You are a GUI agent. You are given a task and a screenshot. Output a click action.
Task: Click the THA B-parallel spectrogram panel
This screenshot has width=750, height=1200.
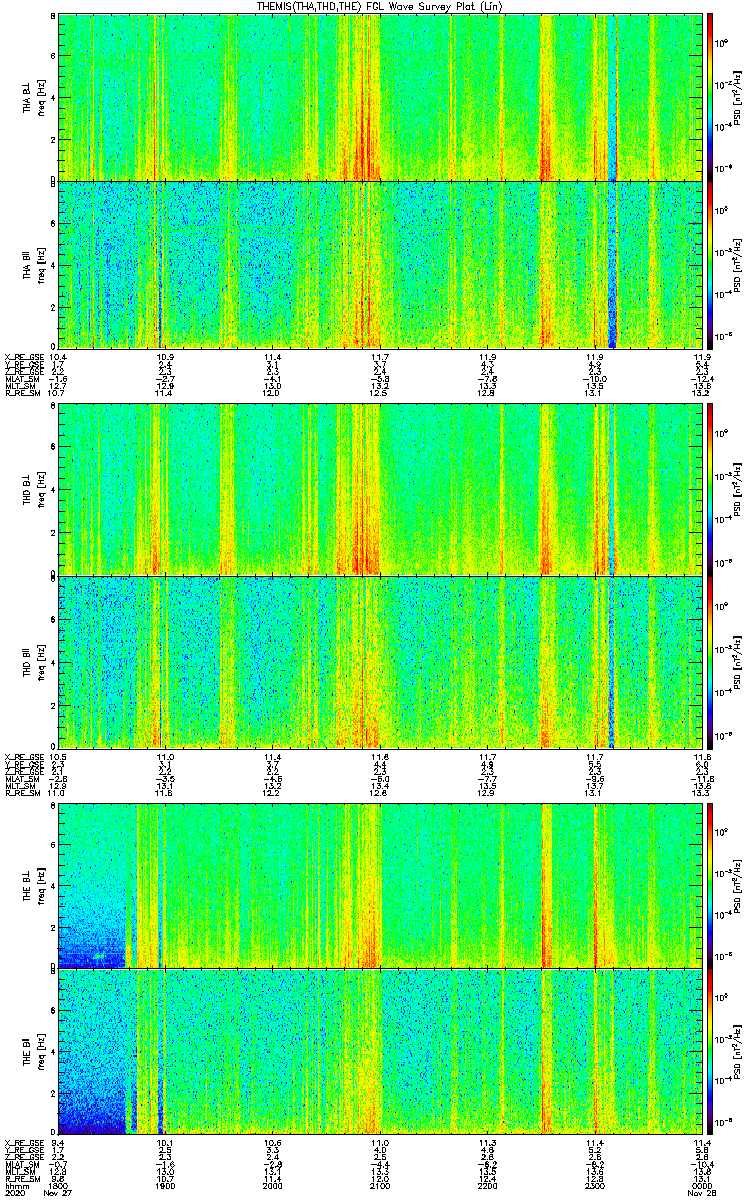click(x=379, y=264)
